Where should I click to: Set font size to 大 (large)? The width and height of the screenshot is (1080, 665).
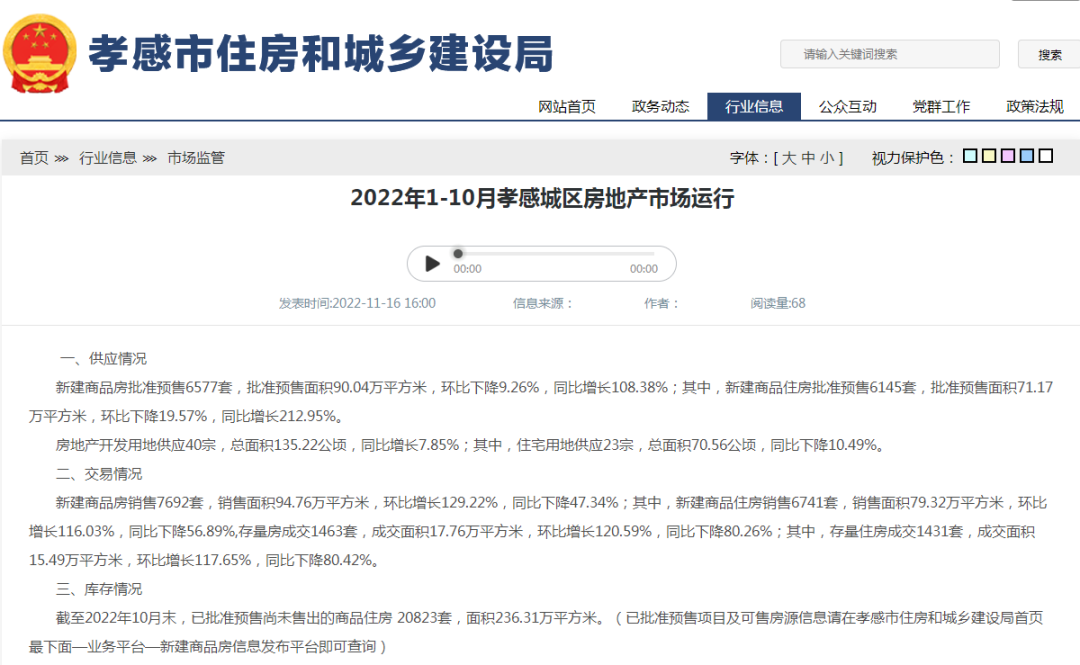coord(789,158)
